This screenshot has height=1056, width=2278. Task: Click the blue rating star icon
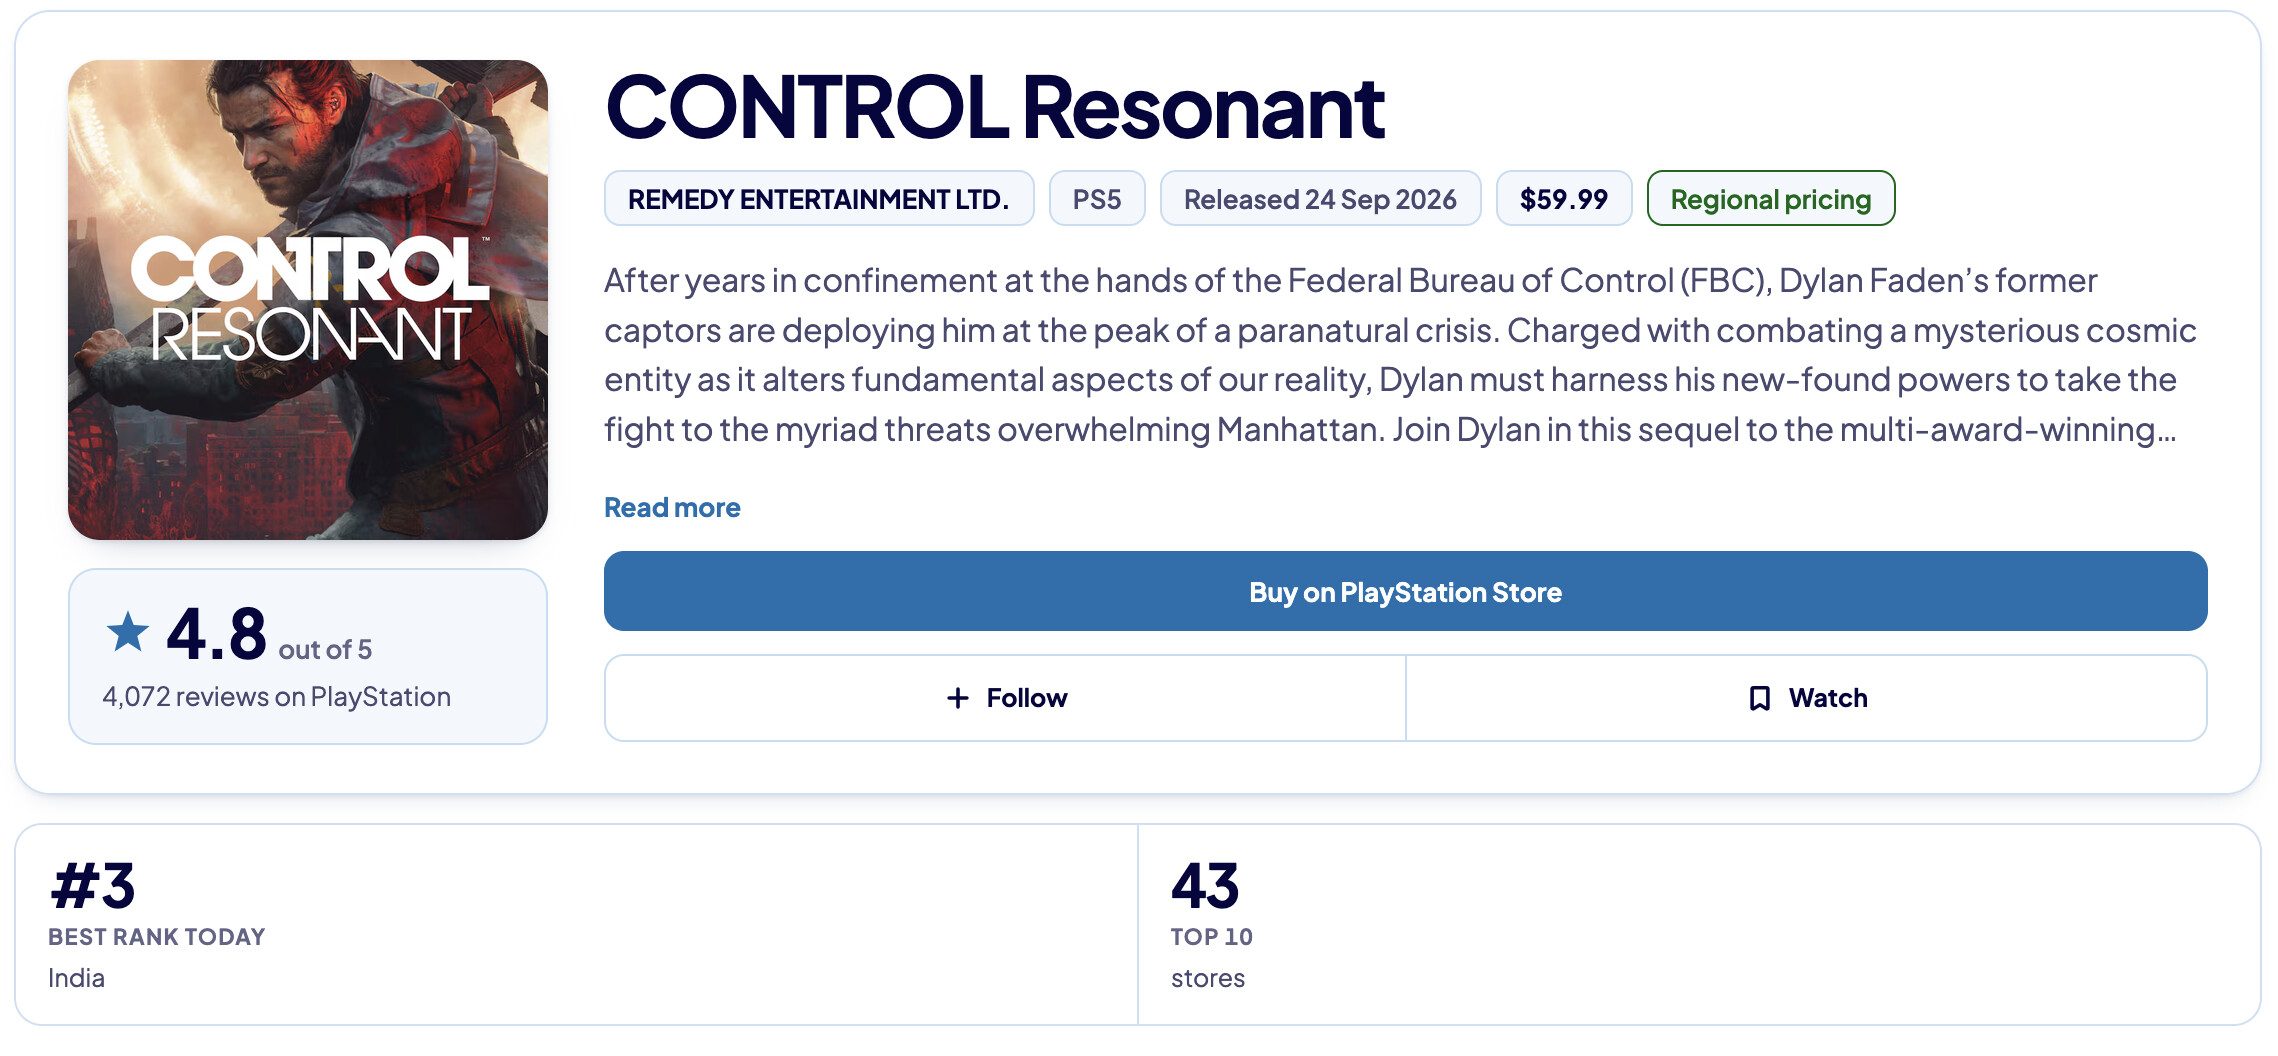point(128,632)
